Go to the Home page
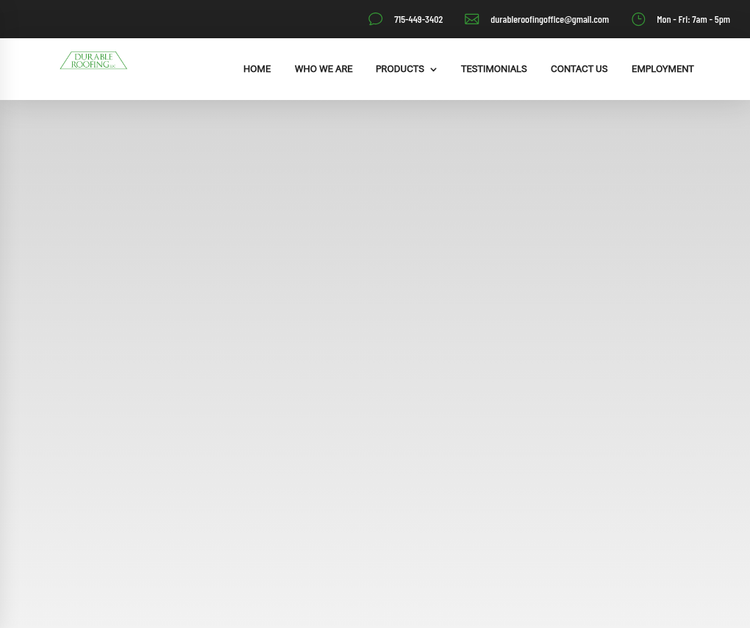The height and width of the screenshot is (628, 750). tap(257, 69)
